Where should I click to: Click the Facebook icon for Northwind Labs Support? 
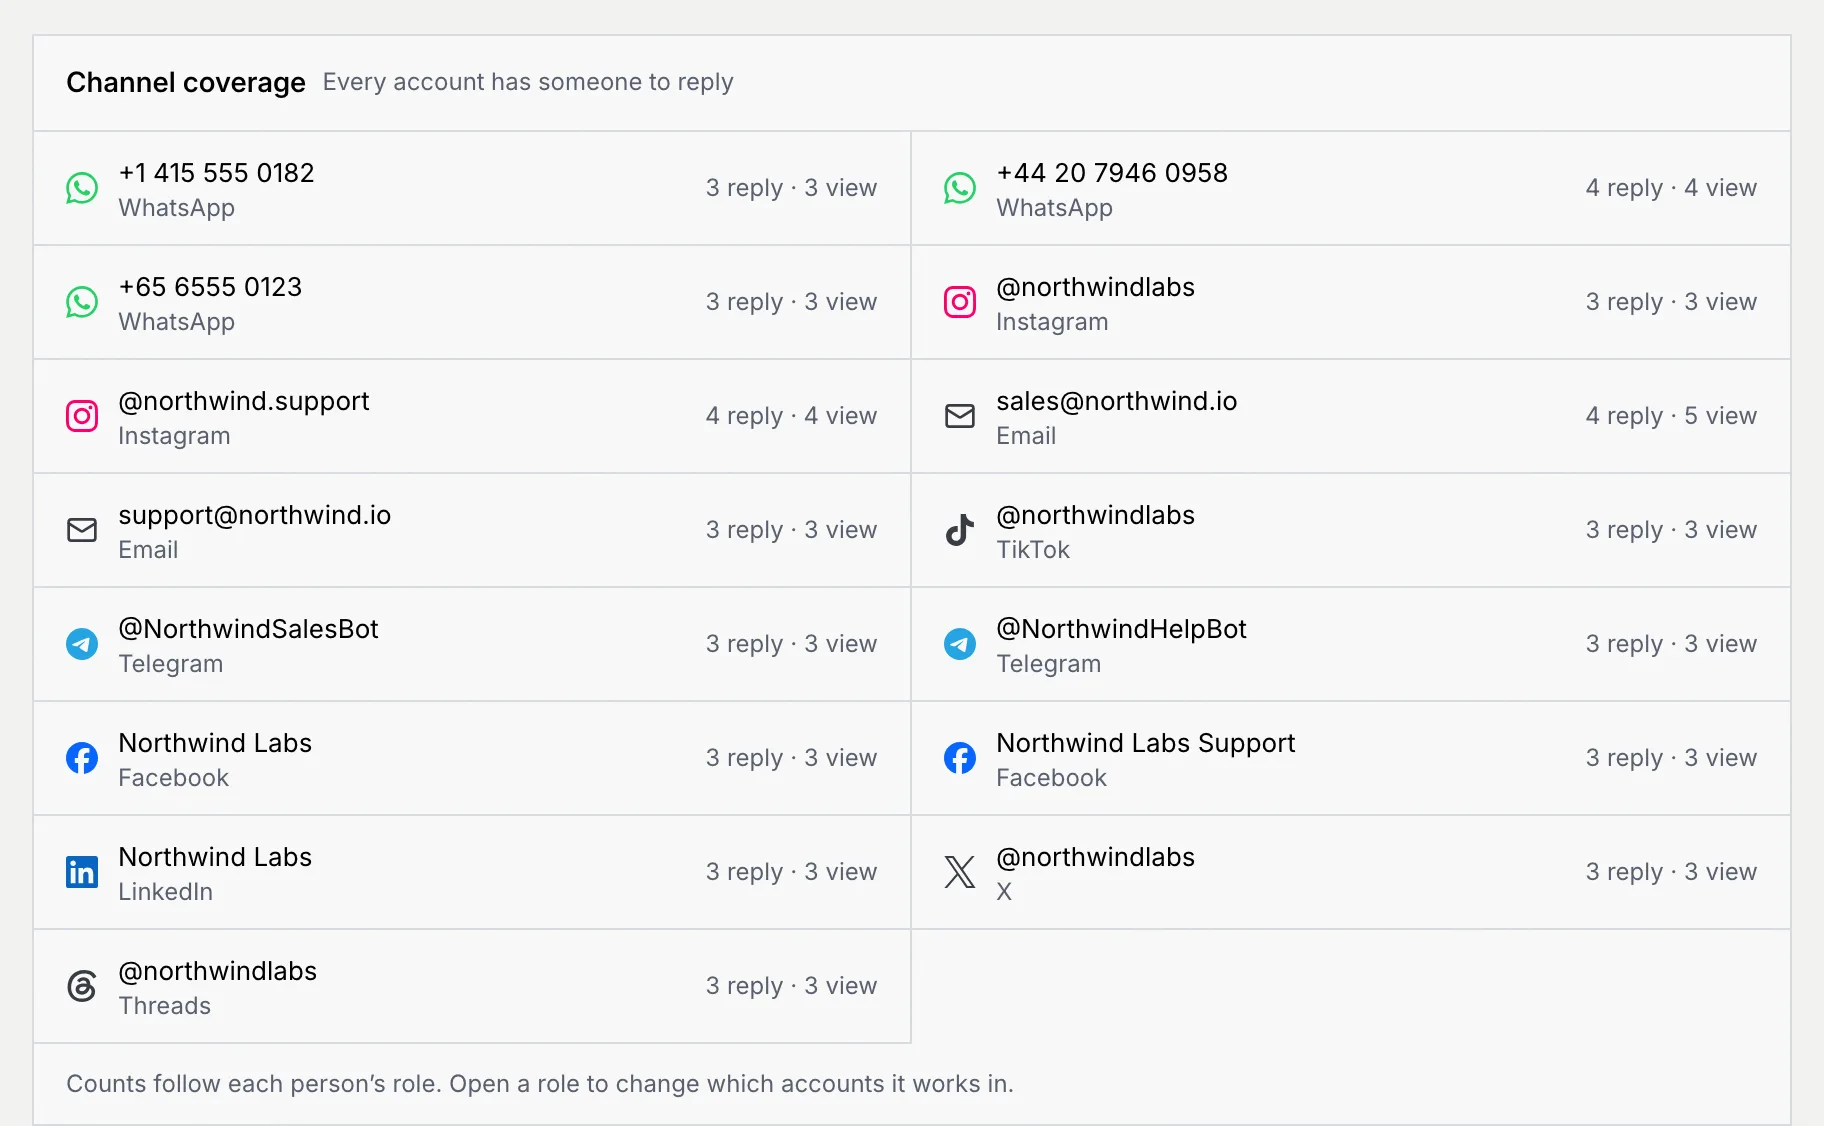[x=960, y=758]
